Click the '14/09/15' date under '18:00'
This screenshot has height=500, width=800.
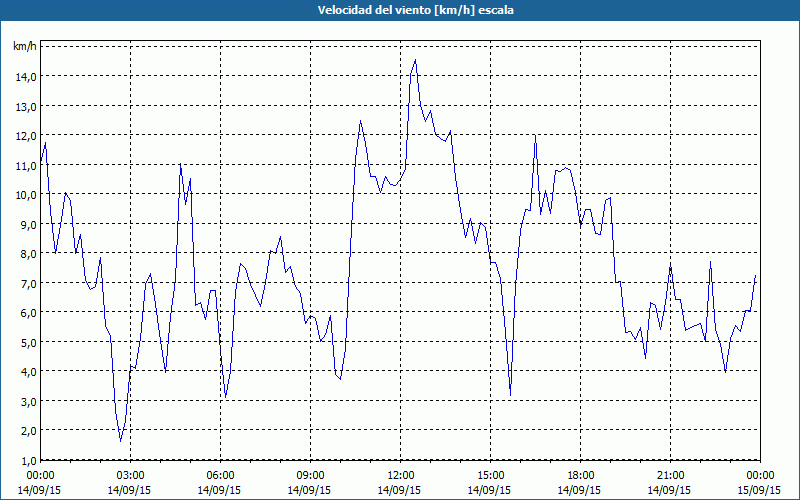[581, 490]
